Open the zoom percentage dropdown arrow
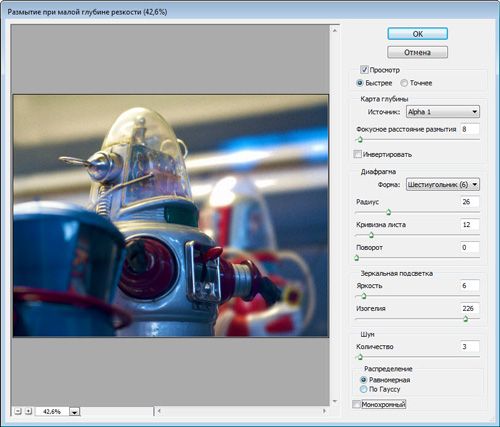The height and width of the screenshot is (427, 500). (74, 412)
